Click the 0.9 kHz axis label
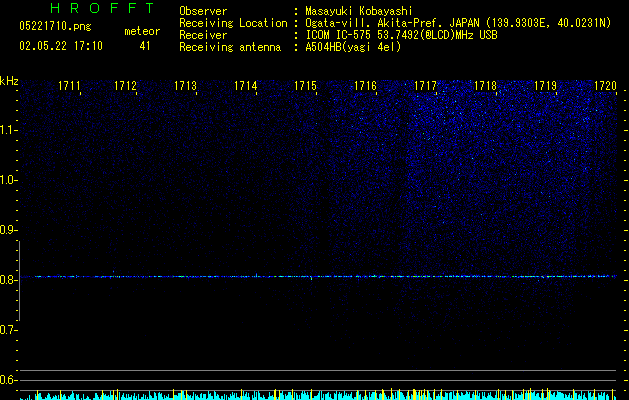Screen dimensions: 629x400 (x=8, y=230)
